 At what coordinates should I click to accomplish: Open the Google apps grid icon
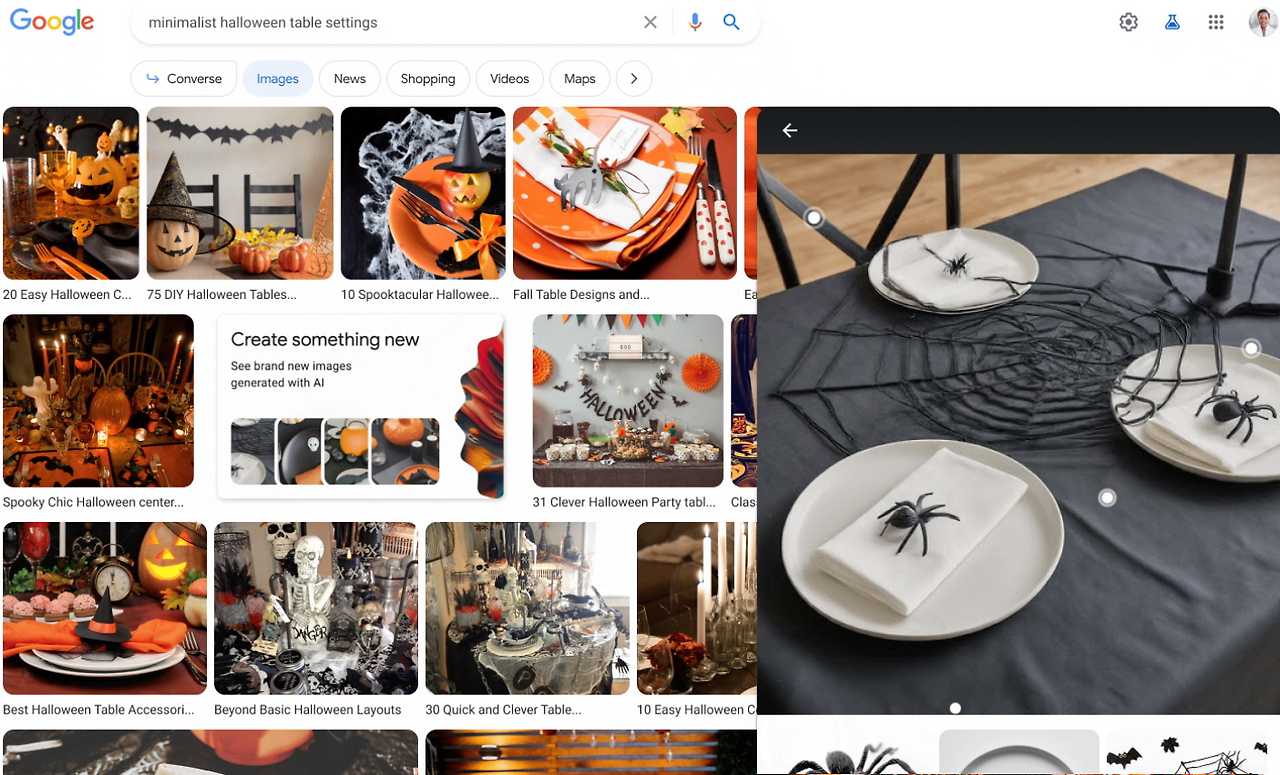(x=1216, y=22)
